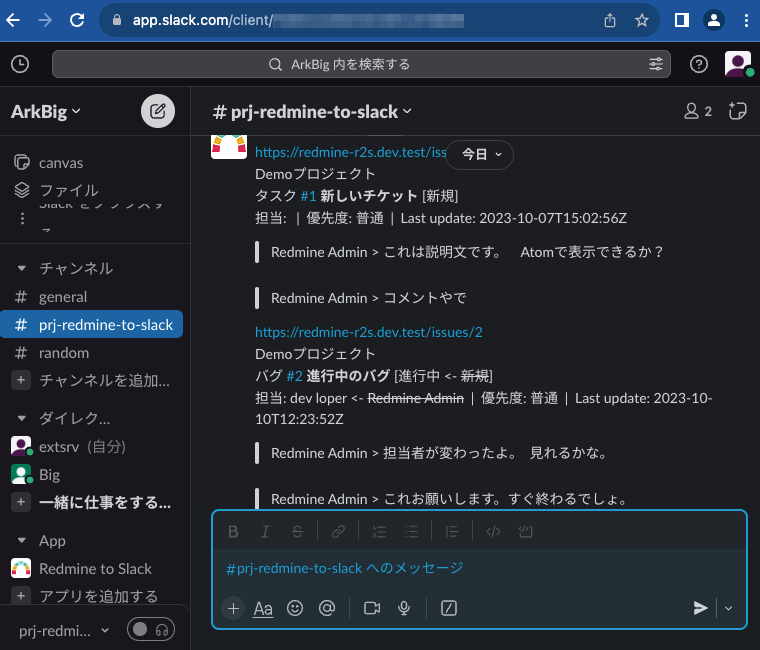Open search filter sliders icon

(656, 64)
